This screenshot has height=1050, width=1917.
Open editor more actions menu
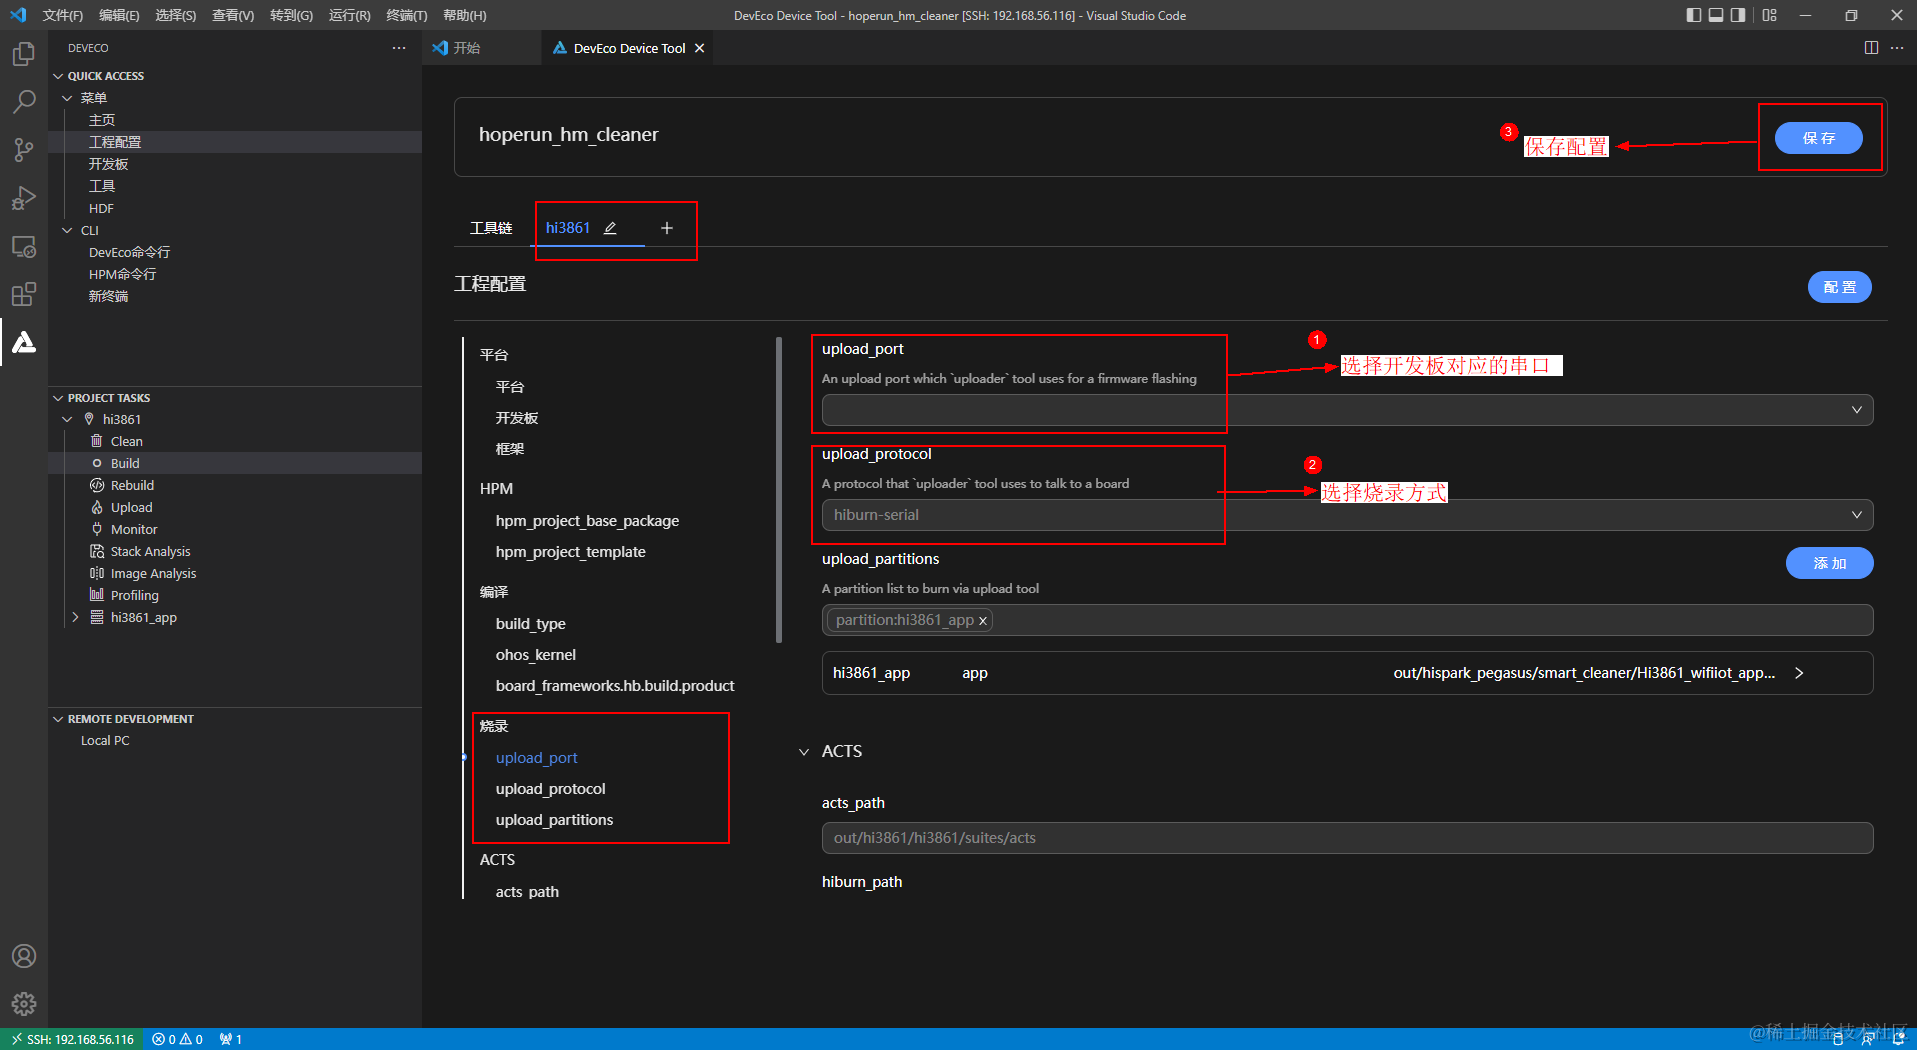1897,48
